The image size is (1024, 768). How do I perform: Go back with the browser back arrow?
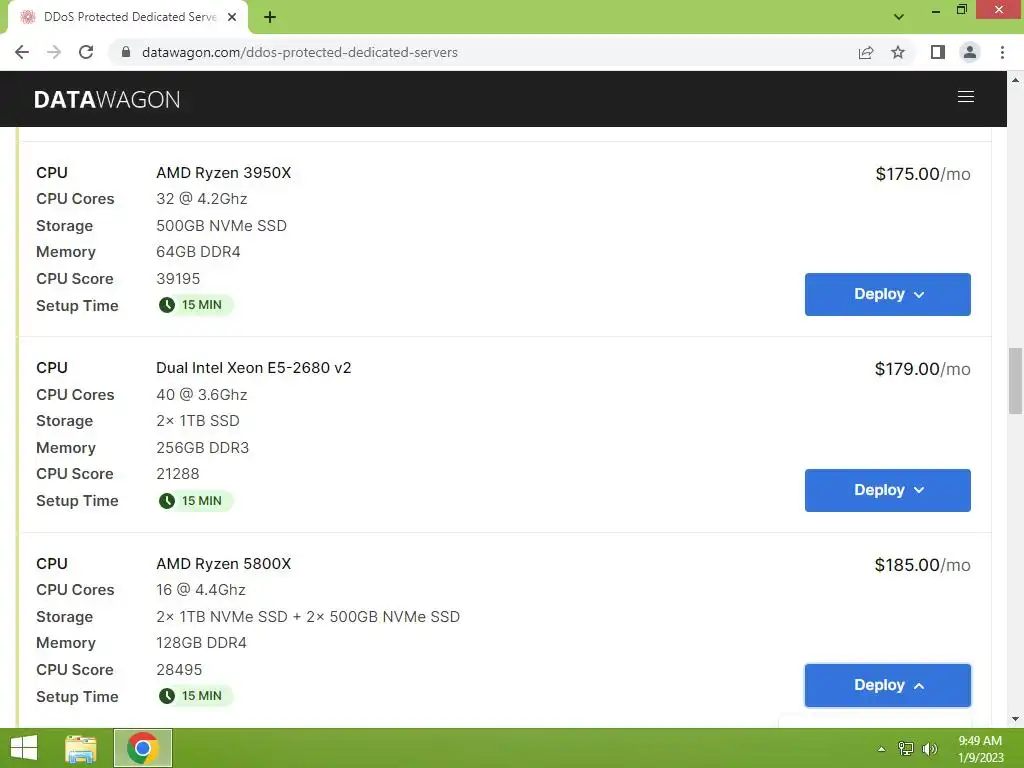[22, 52]
